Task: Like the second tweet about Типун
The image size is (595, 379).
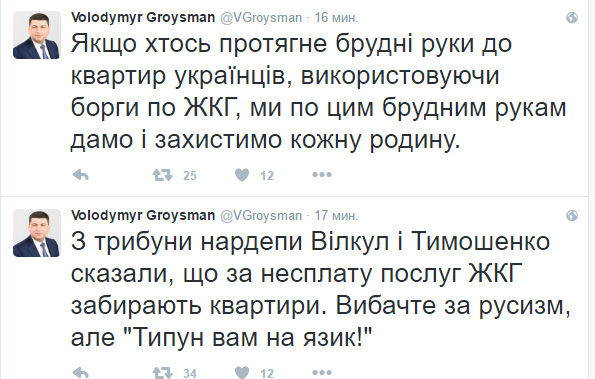Action: click(242, 373)
